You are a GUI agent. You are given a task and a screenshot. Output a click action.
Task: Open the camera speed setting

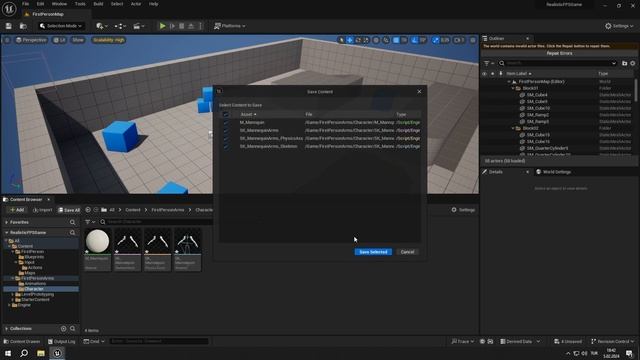tap(459, 40)
